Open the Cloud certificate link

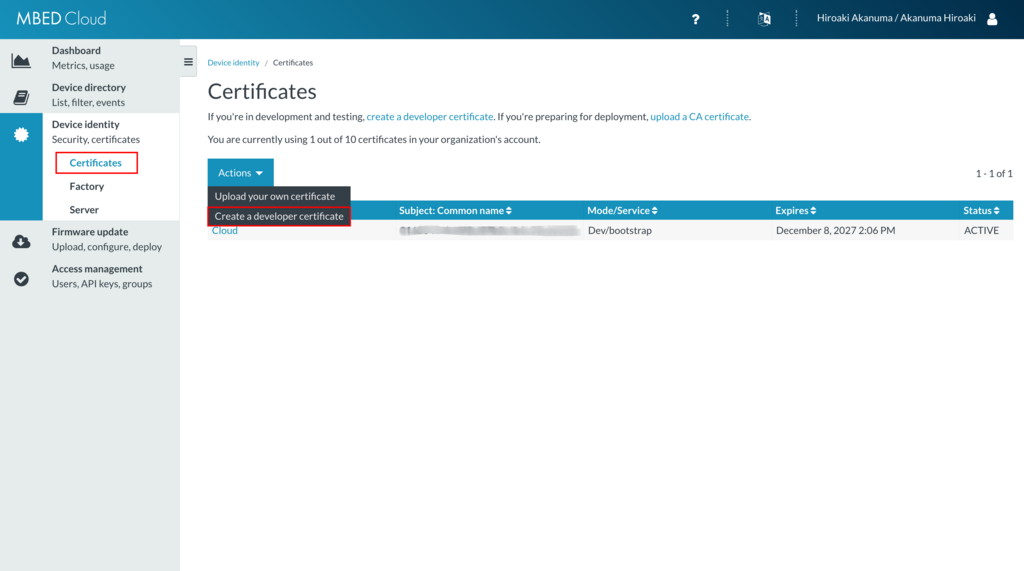[x=225, y=231]
